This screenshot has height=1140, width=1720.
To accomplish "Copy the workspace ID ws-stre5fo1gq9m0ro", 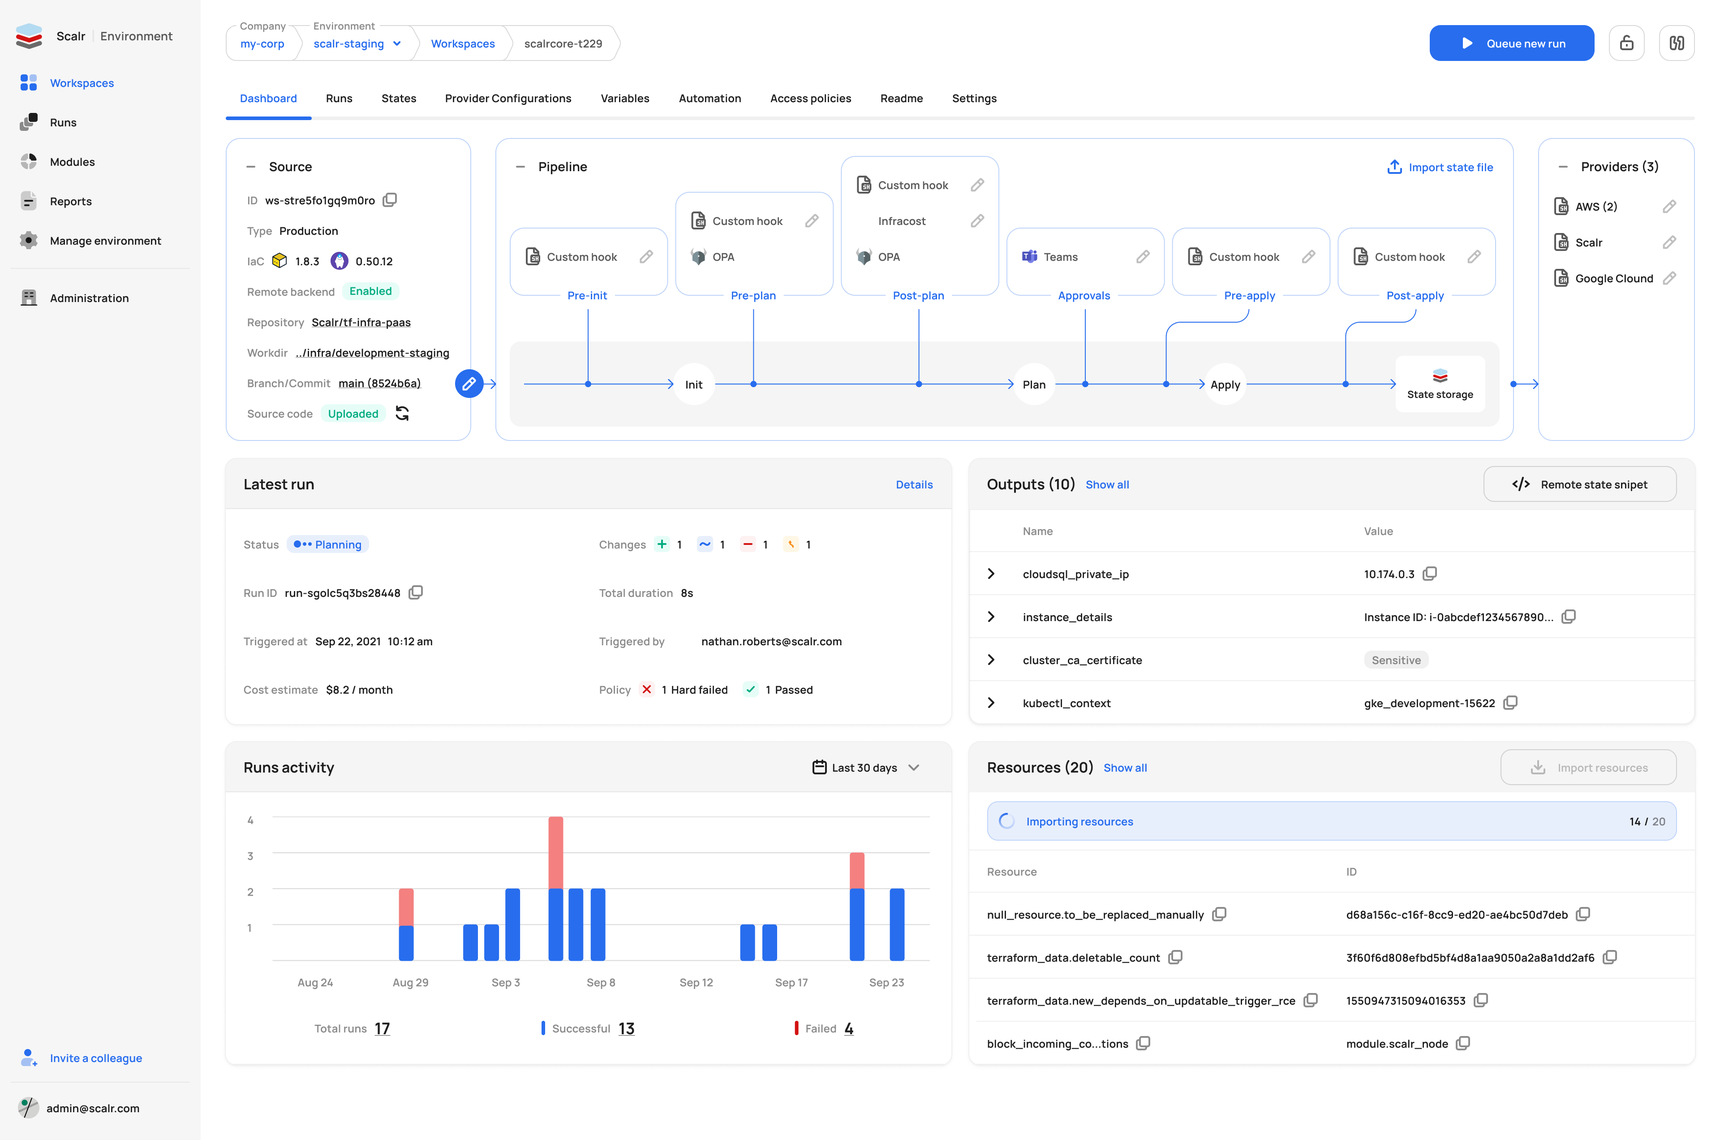I will click(390, 200).
